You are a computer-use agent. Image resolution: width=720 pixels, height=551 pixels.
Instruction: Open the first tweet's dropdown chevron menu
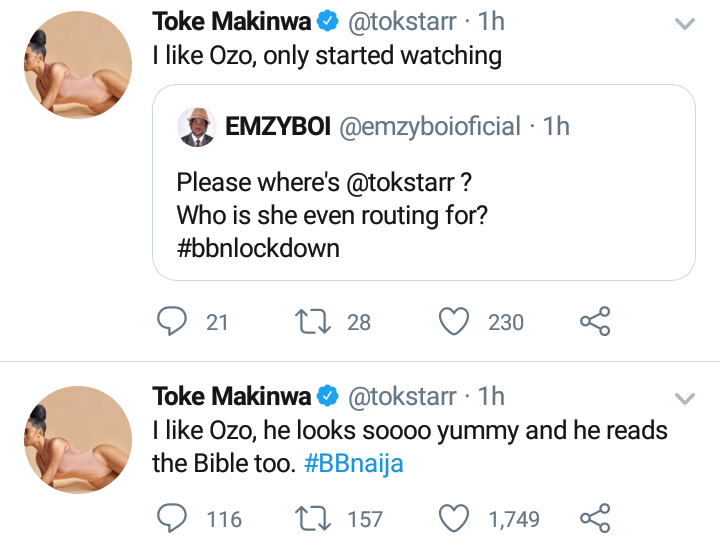pyautogui.click(x=685, y=23)
